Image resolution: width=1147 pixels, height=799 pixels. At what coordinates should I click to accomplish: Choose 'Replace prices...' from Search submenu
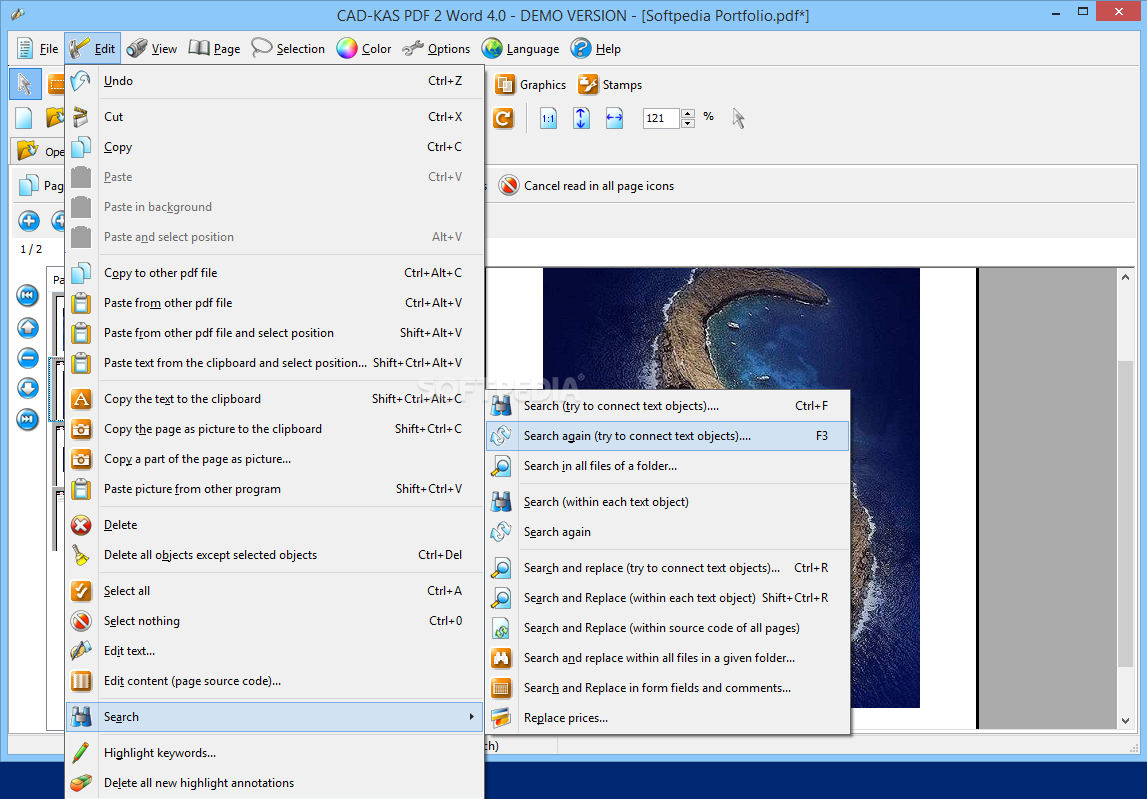click(x=565, y=718)
